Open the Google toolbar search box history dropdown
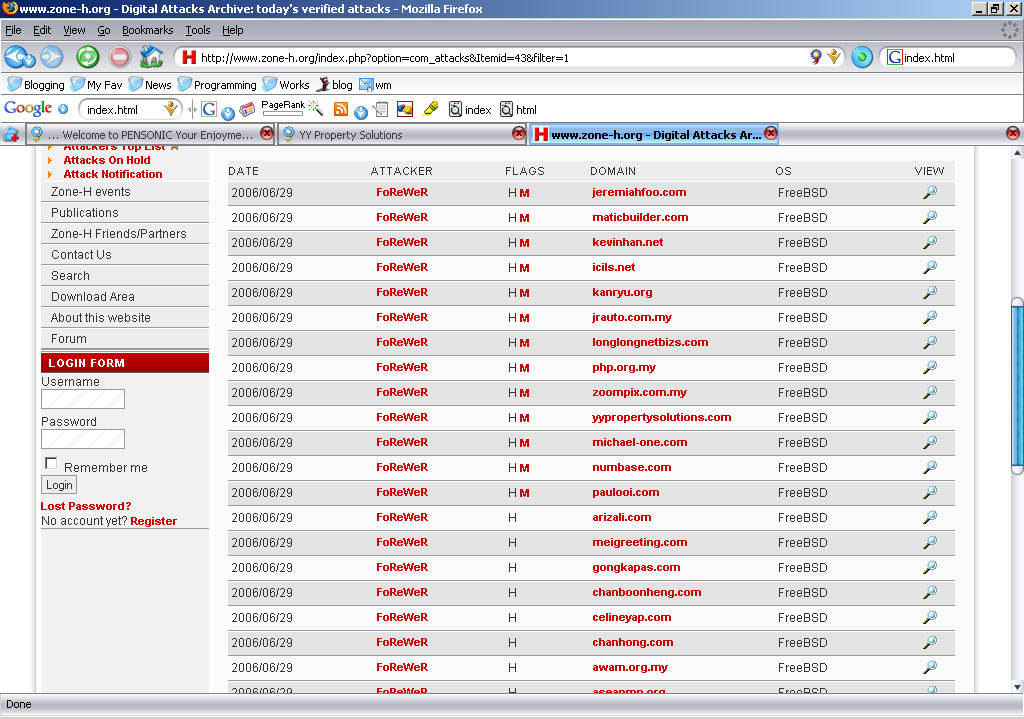This screenshot has height=719, width=1024. tap(171, 108)
